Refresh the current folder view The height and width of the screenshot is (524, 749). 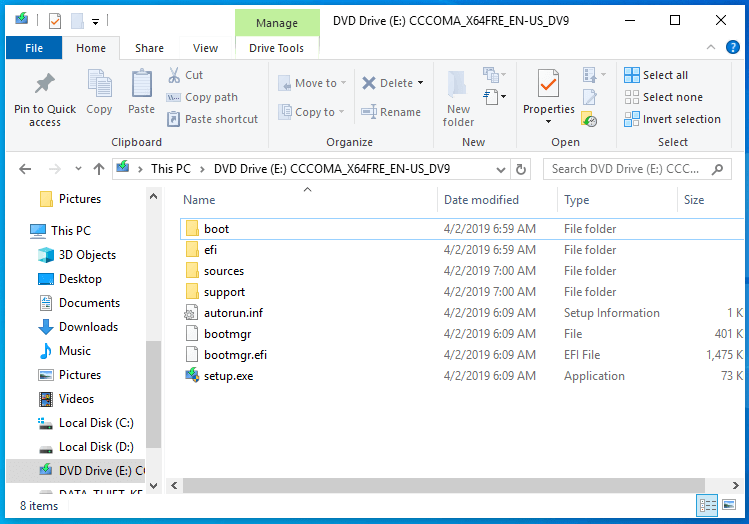521,169
